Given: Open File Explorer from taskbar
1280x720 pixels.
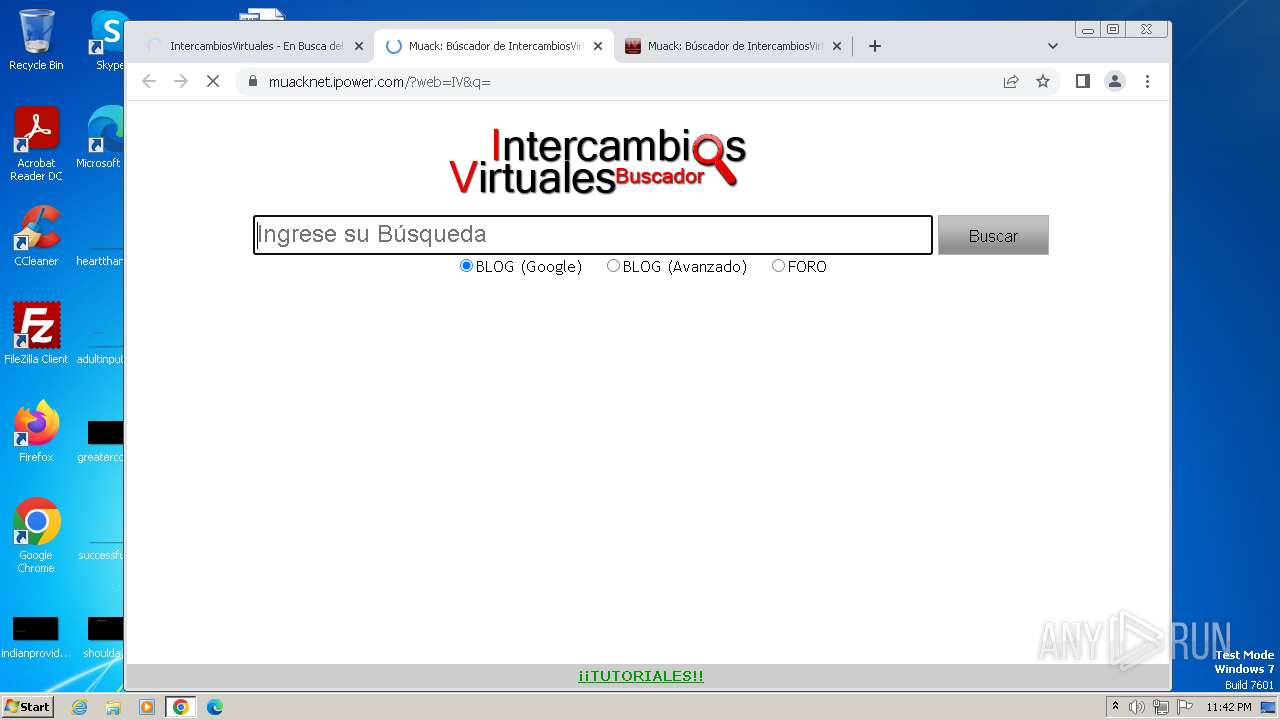Looking at the screenshot, I should [x=113, y=707].
